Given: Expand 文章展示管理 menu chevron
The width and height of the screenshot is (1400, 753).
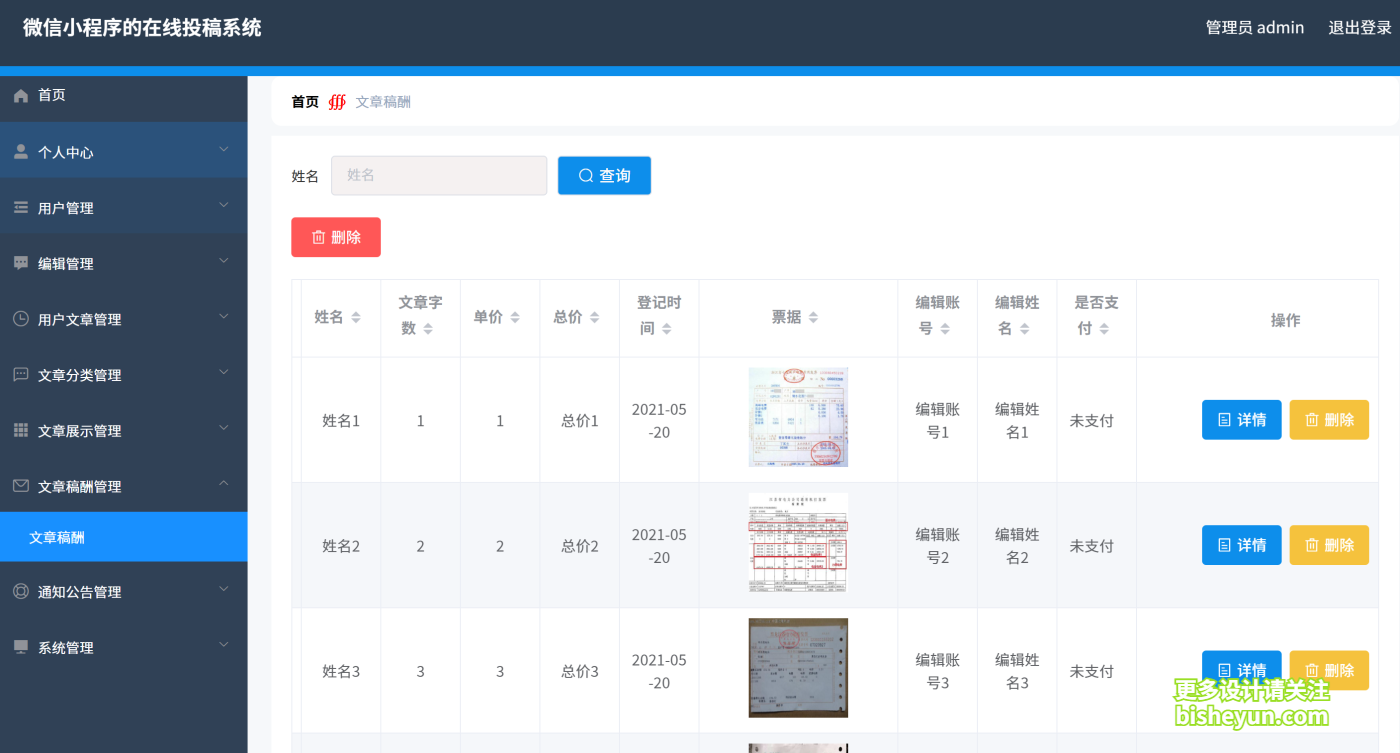Looking at the screenshot, I should click(224, 428).
